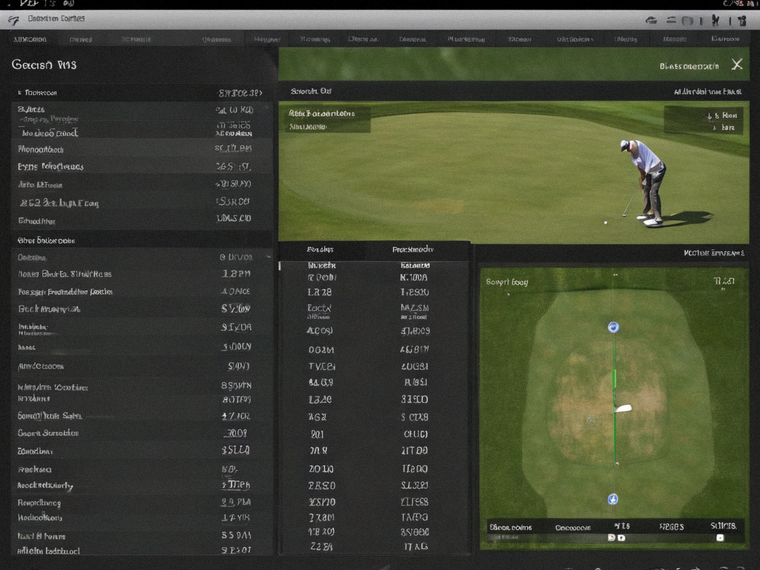Select the lower blue marker on the green map
Screen dimensions: 760x570
coord(613,499)
